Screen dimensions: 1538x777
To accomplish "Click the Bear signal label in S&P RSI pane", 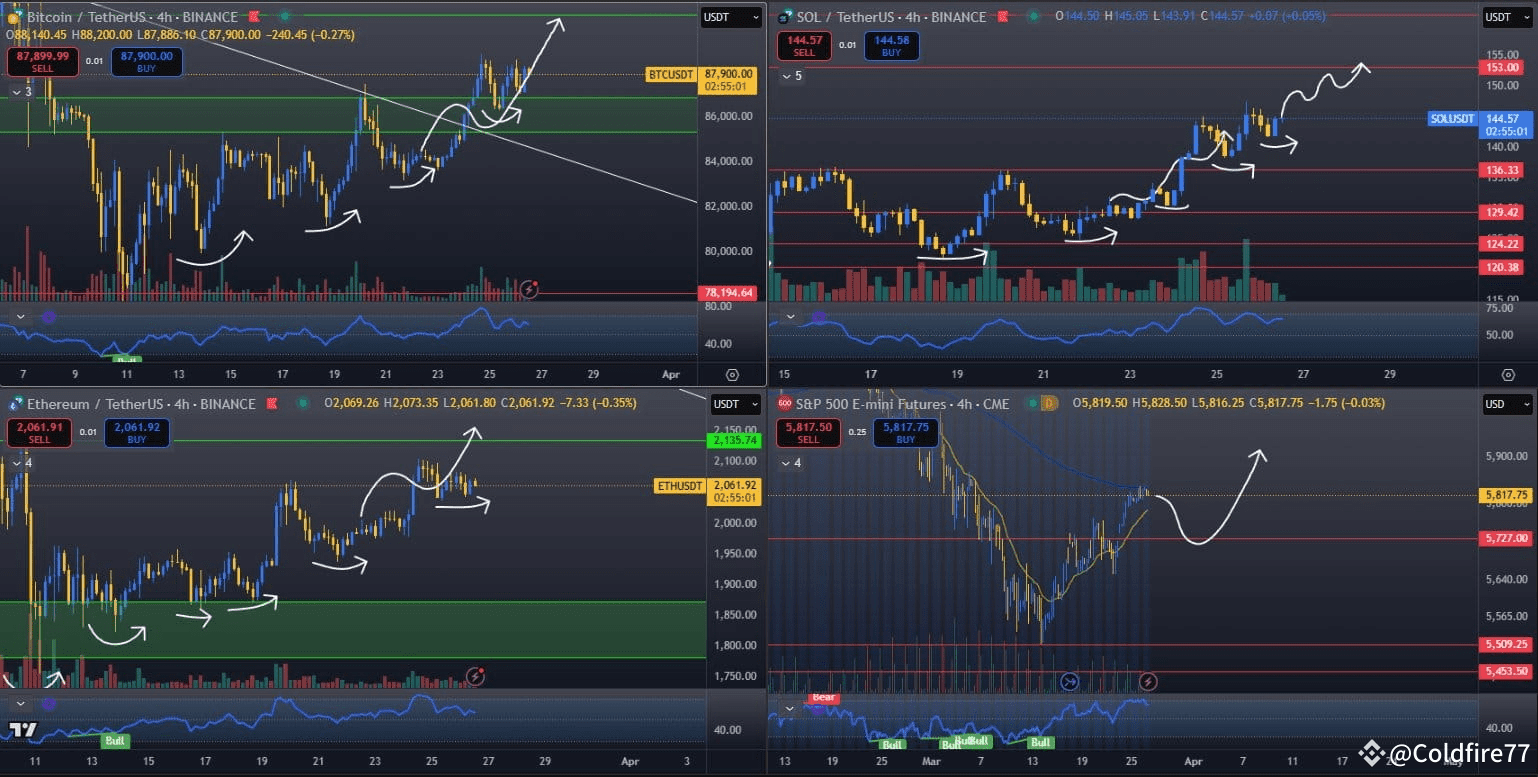I will [x=824, y=697].
